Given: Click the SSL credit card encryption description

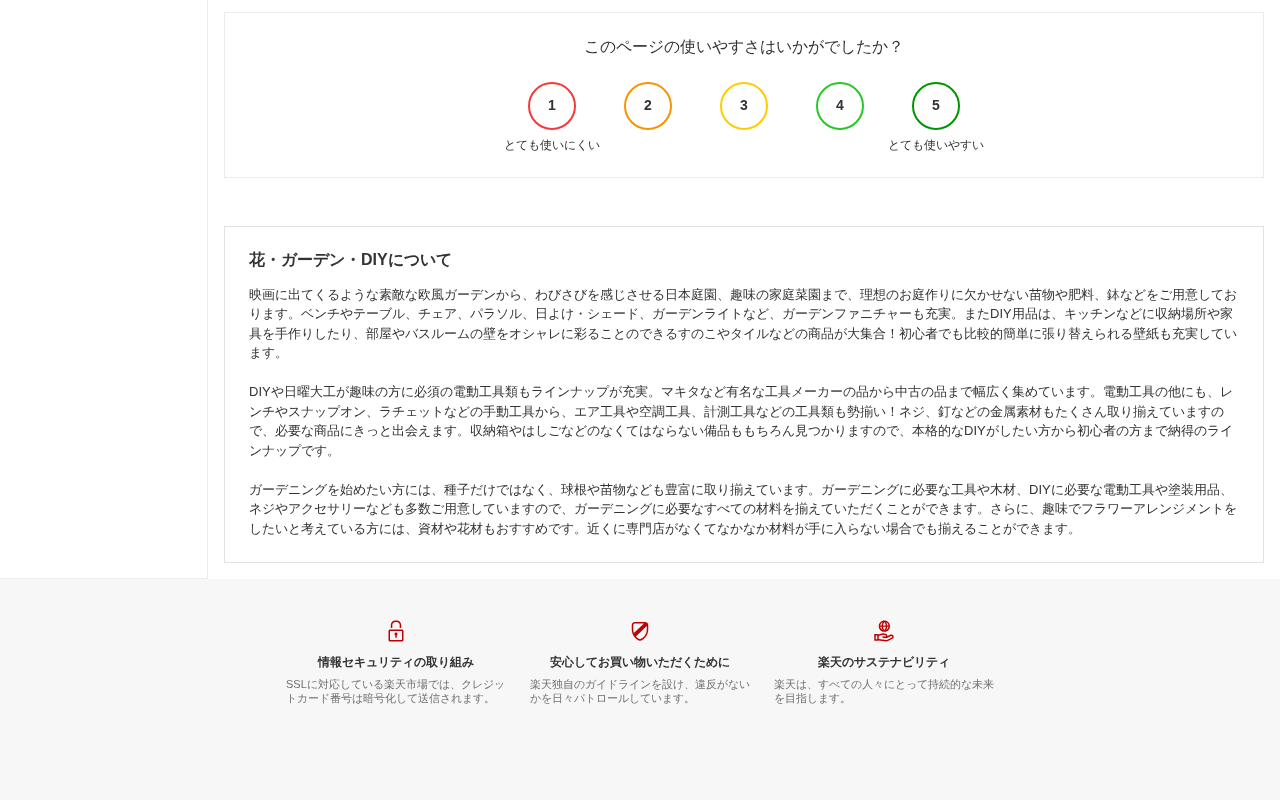Looking at the screenshot, I should coord(396,691).
